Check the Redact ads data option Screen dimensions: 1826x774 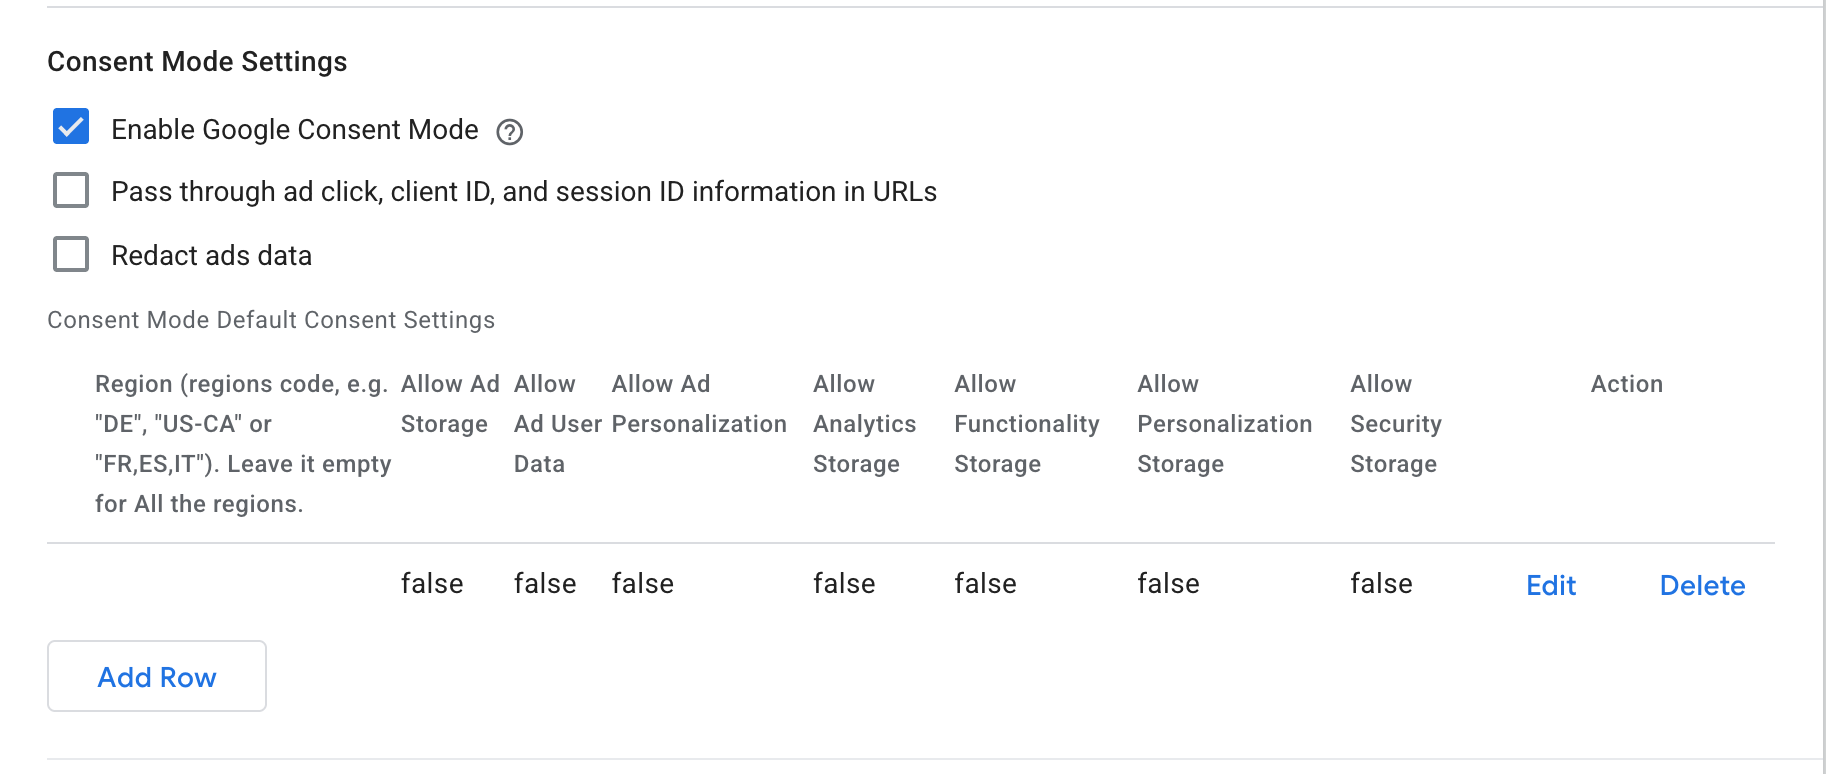70,254
